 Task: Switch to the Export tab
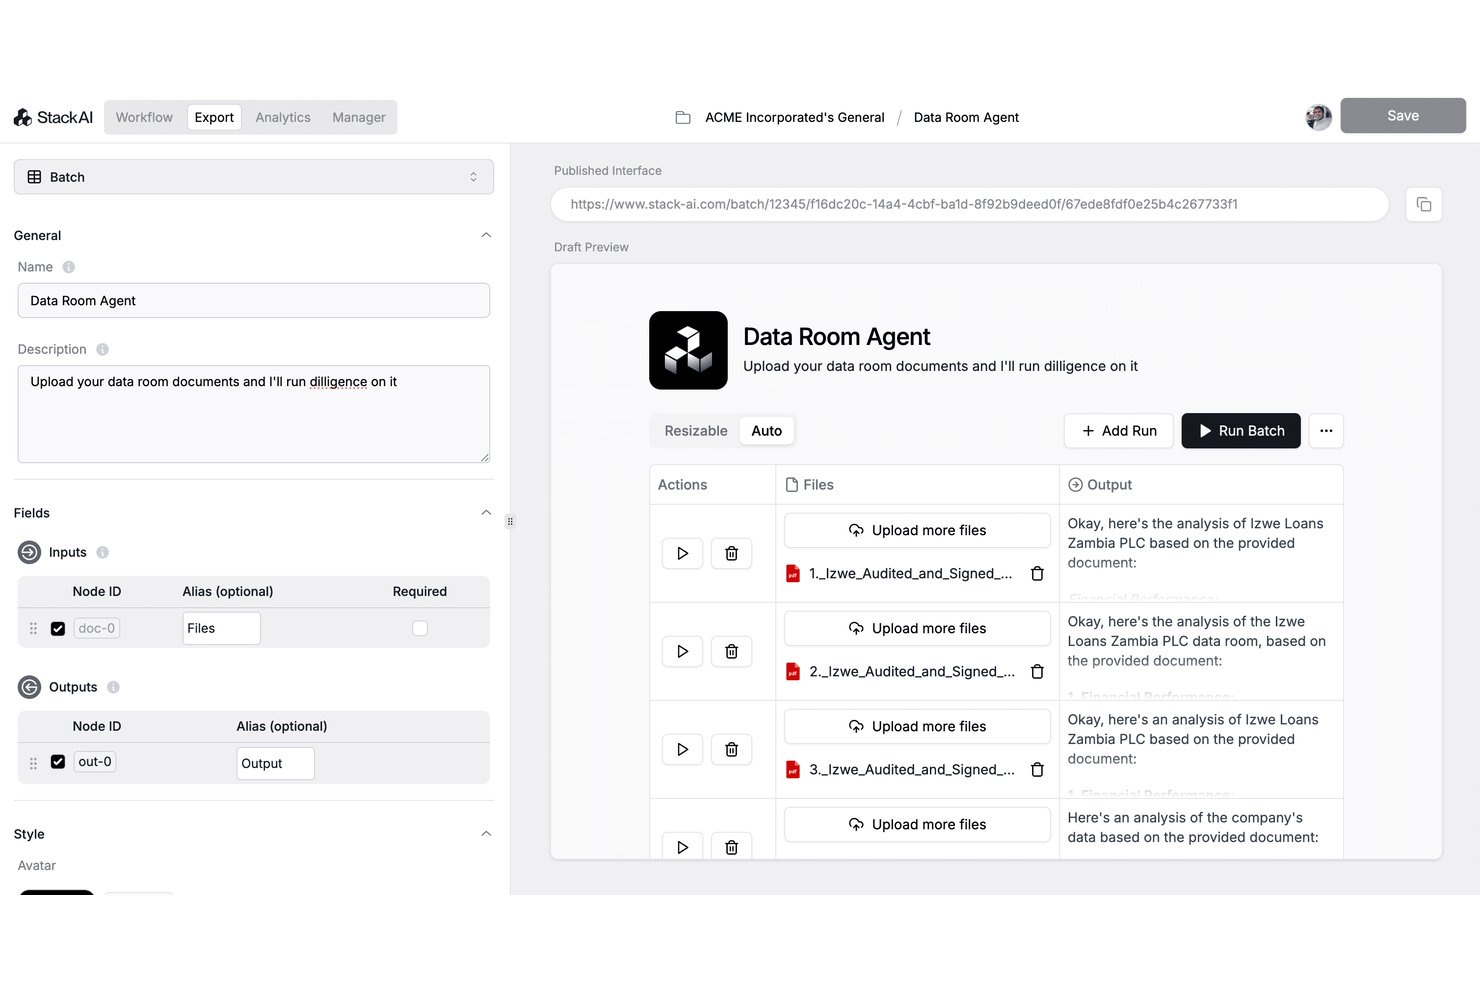tap(214, 117)
